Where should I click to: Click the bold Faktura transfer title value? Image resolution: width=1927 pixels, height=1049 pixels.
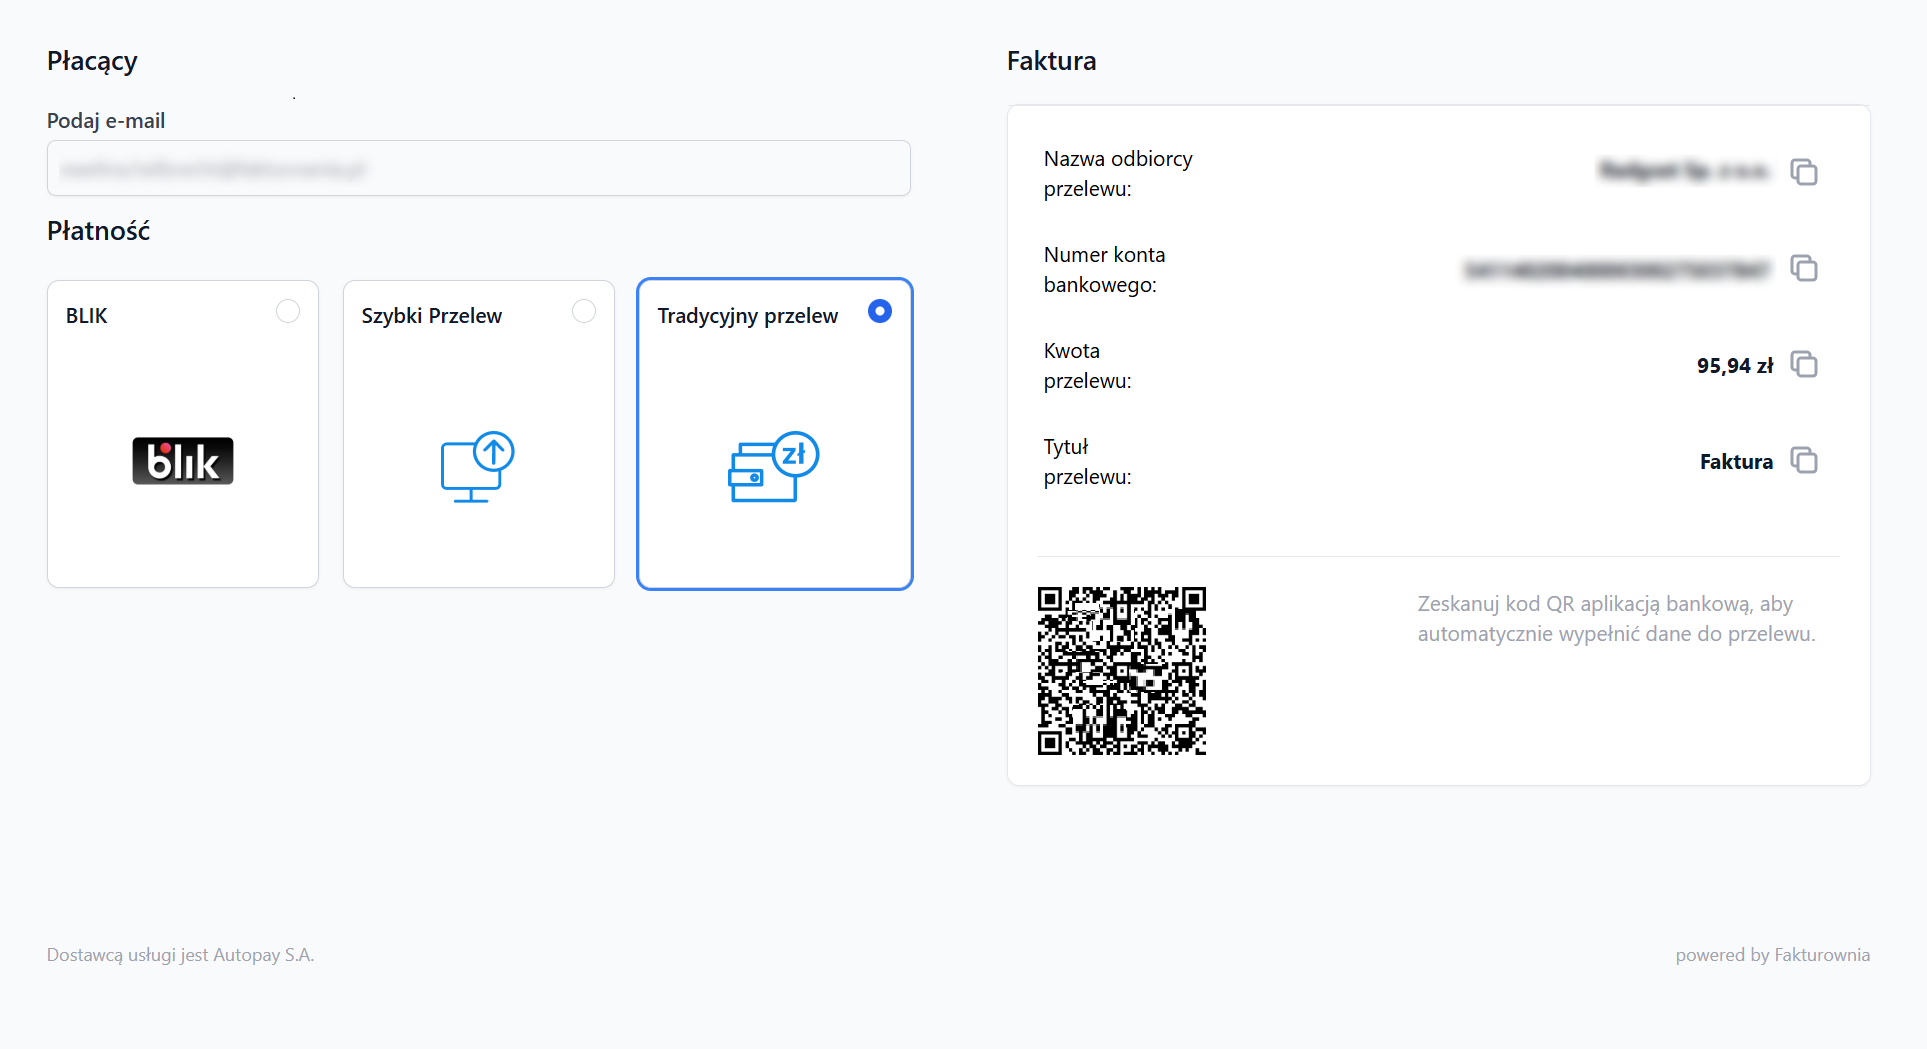pyautogui.click(x=1736, y=462)
